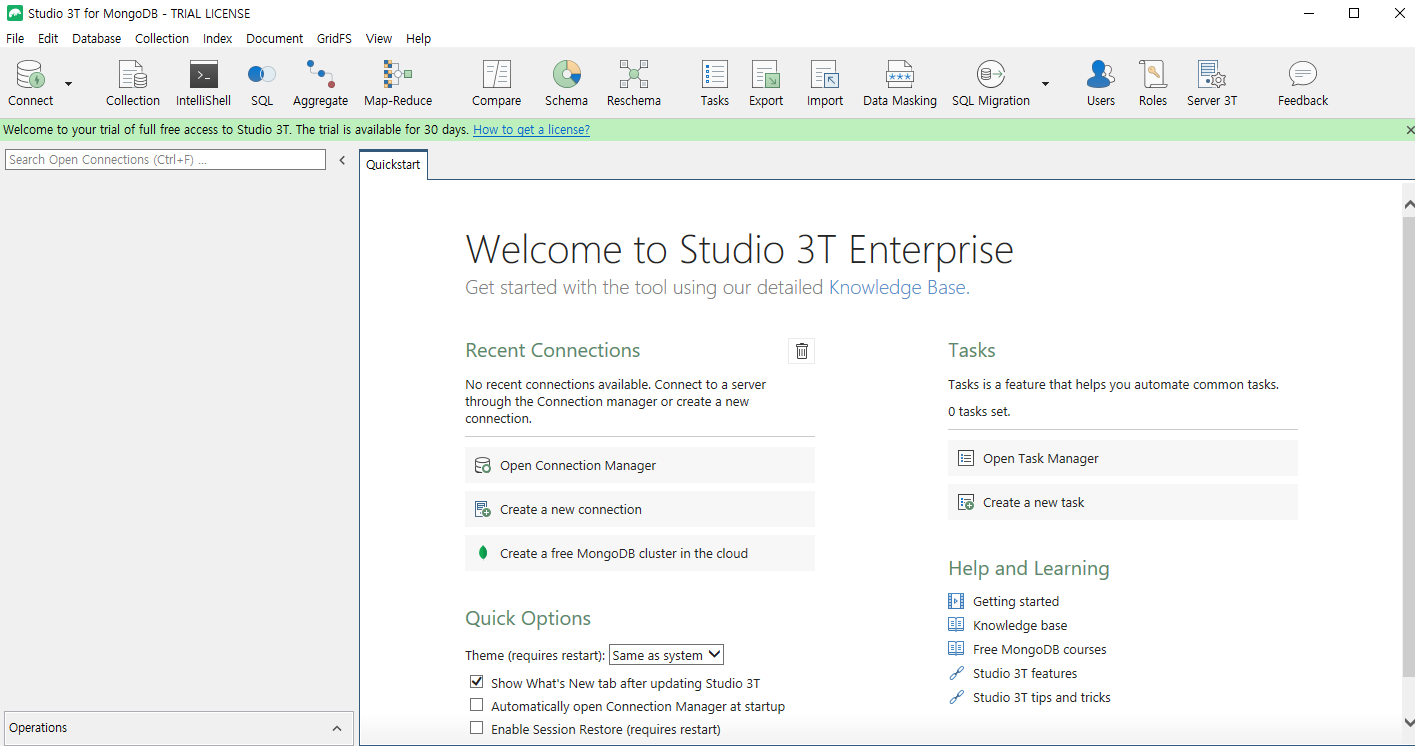The height and width of the screenshot is (746, 1415).
Task: Collapse the connection tree sidebar arrow
Action: coord(342,160)
